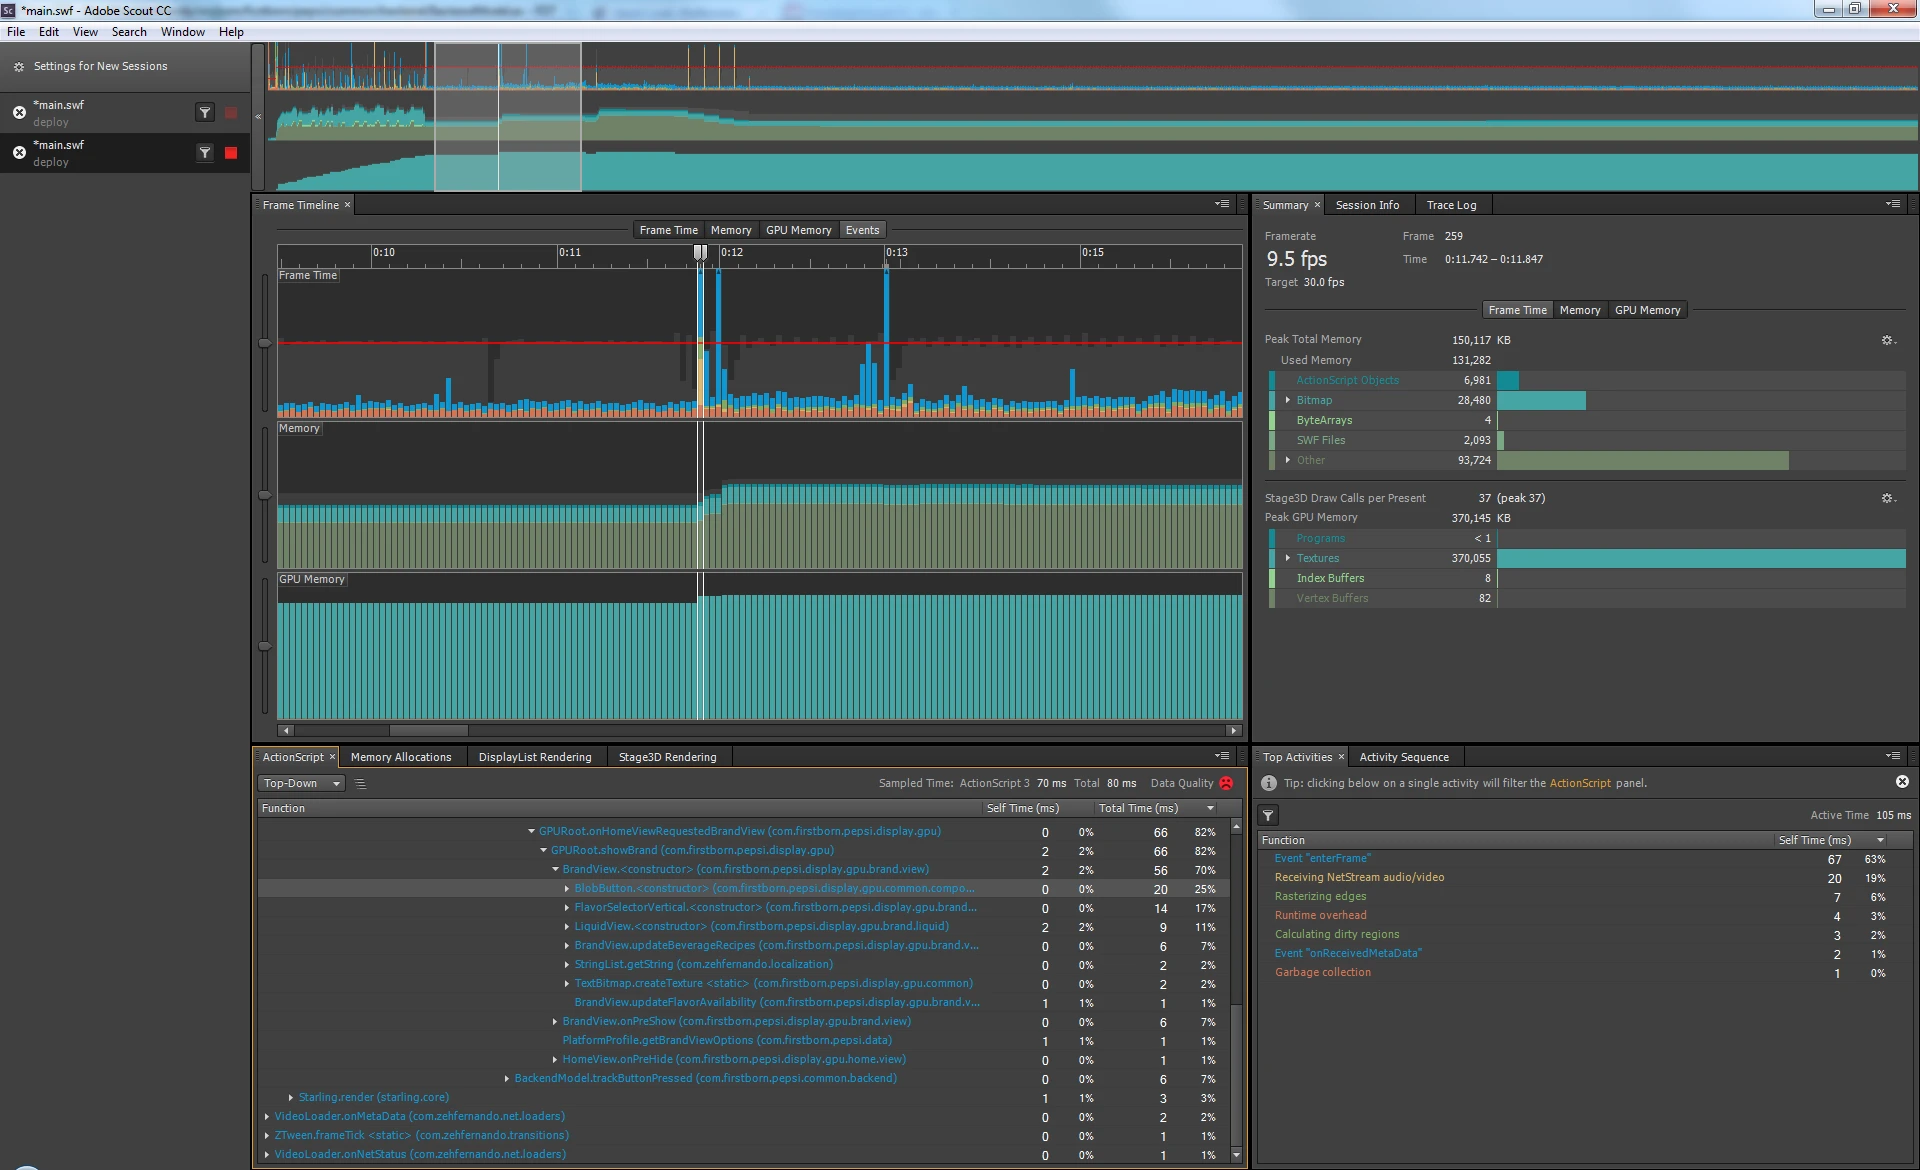Expand the Bitmap memory row
1920x1170 pixels.
click(1287, 400)
